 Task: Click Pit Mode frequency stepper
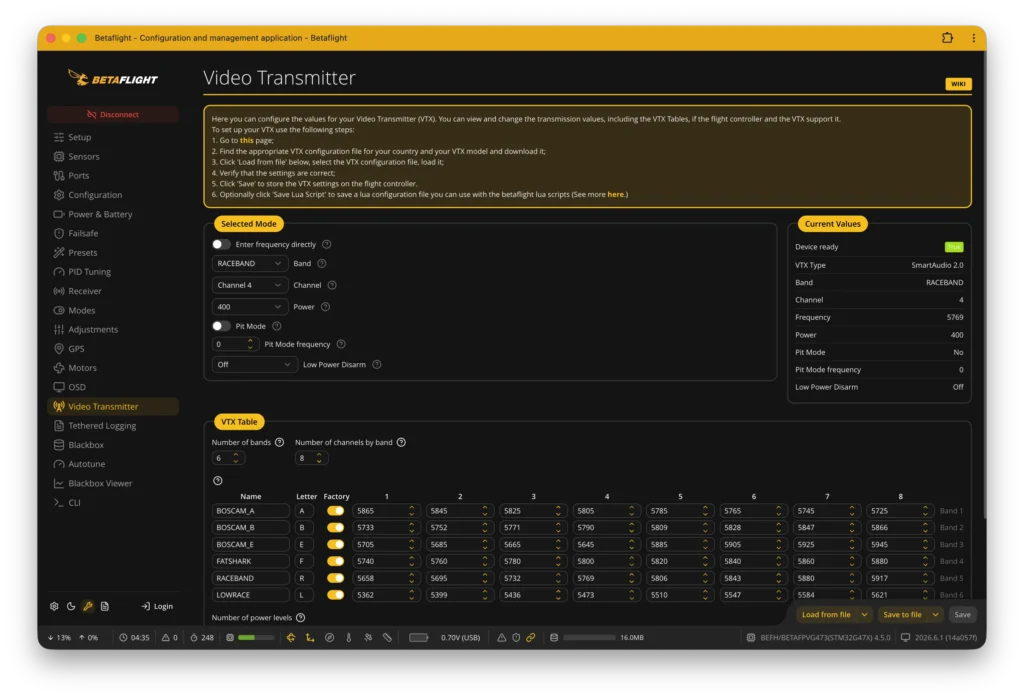(250, 344)
